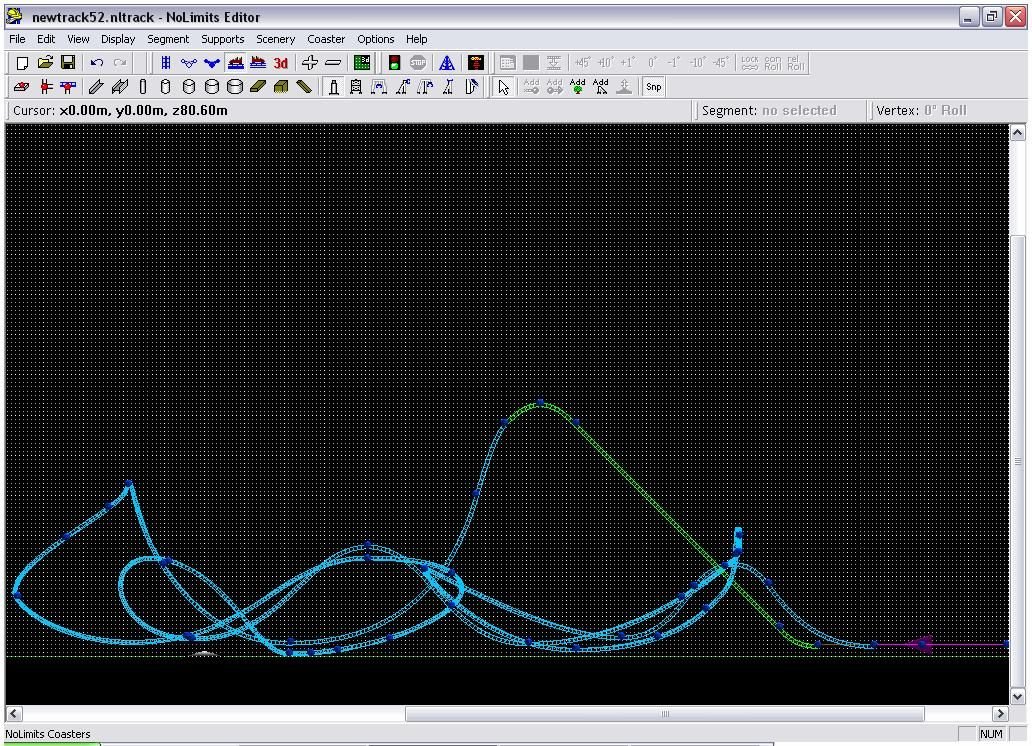Click the Cursor coordinates readout
1032x746 pixels.
click(x=120, y=111)
